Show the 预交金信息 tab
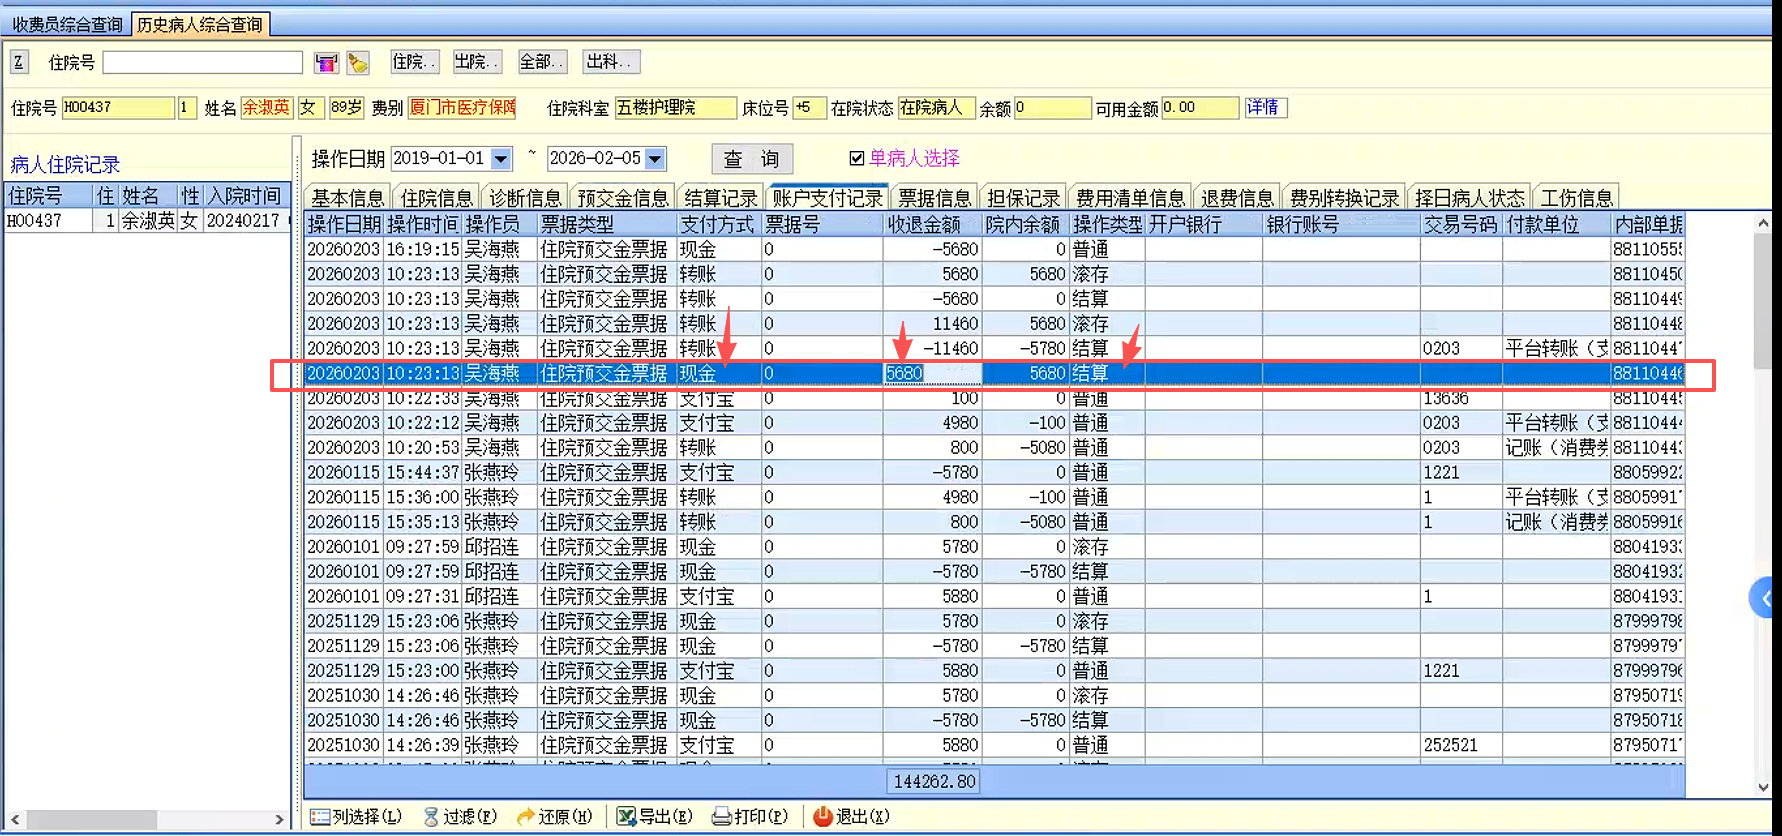 point(622,198)
